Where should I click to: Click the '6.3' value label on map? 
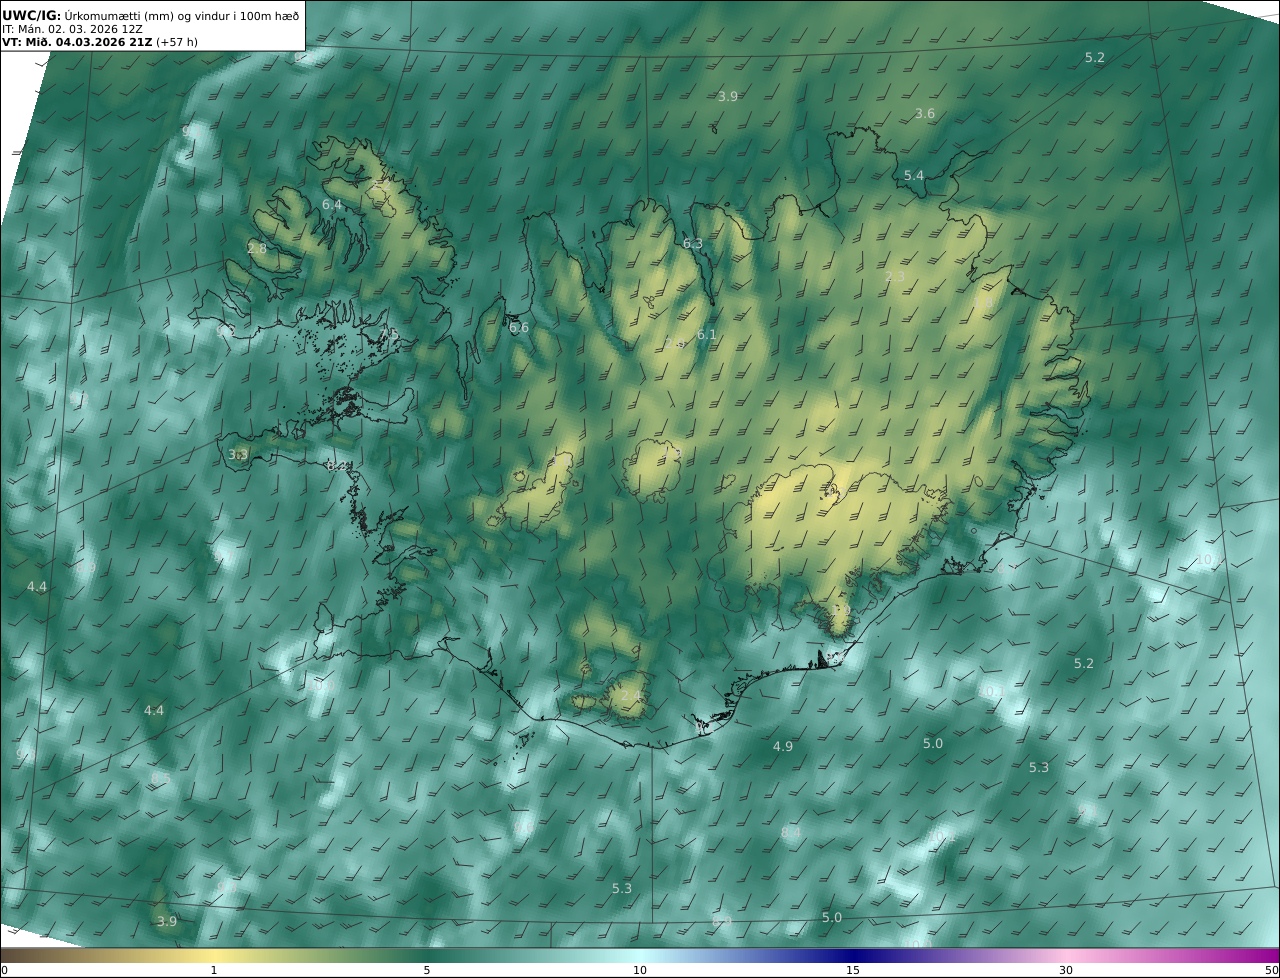tap(693, 244)
